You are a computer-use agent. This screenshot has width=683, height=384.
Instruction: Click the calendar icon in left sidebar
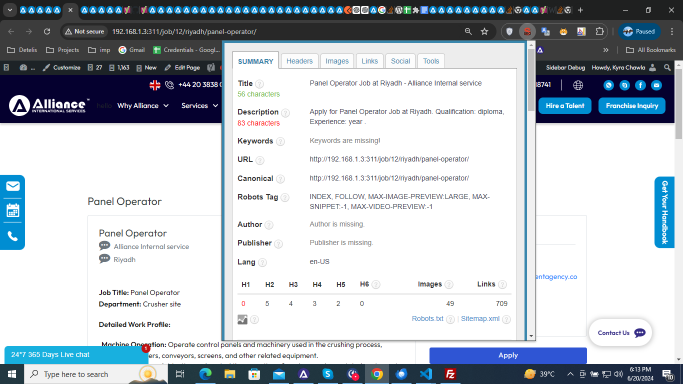(x=13, y=211)
